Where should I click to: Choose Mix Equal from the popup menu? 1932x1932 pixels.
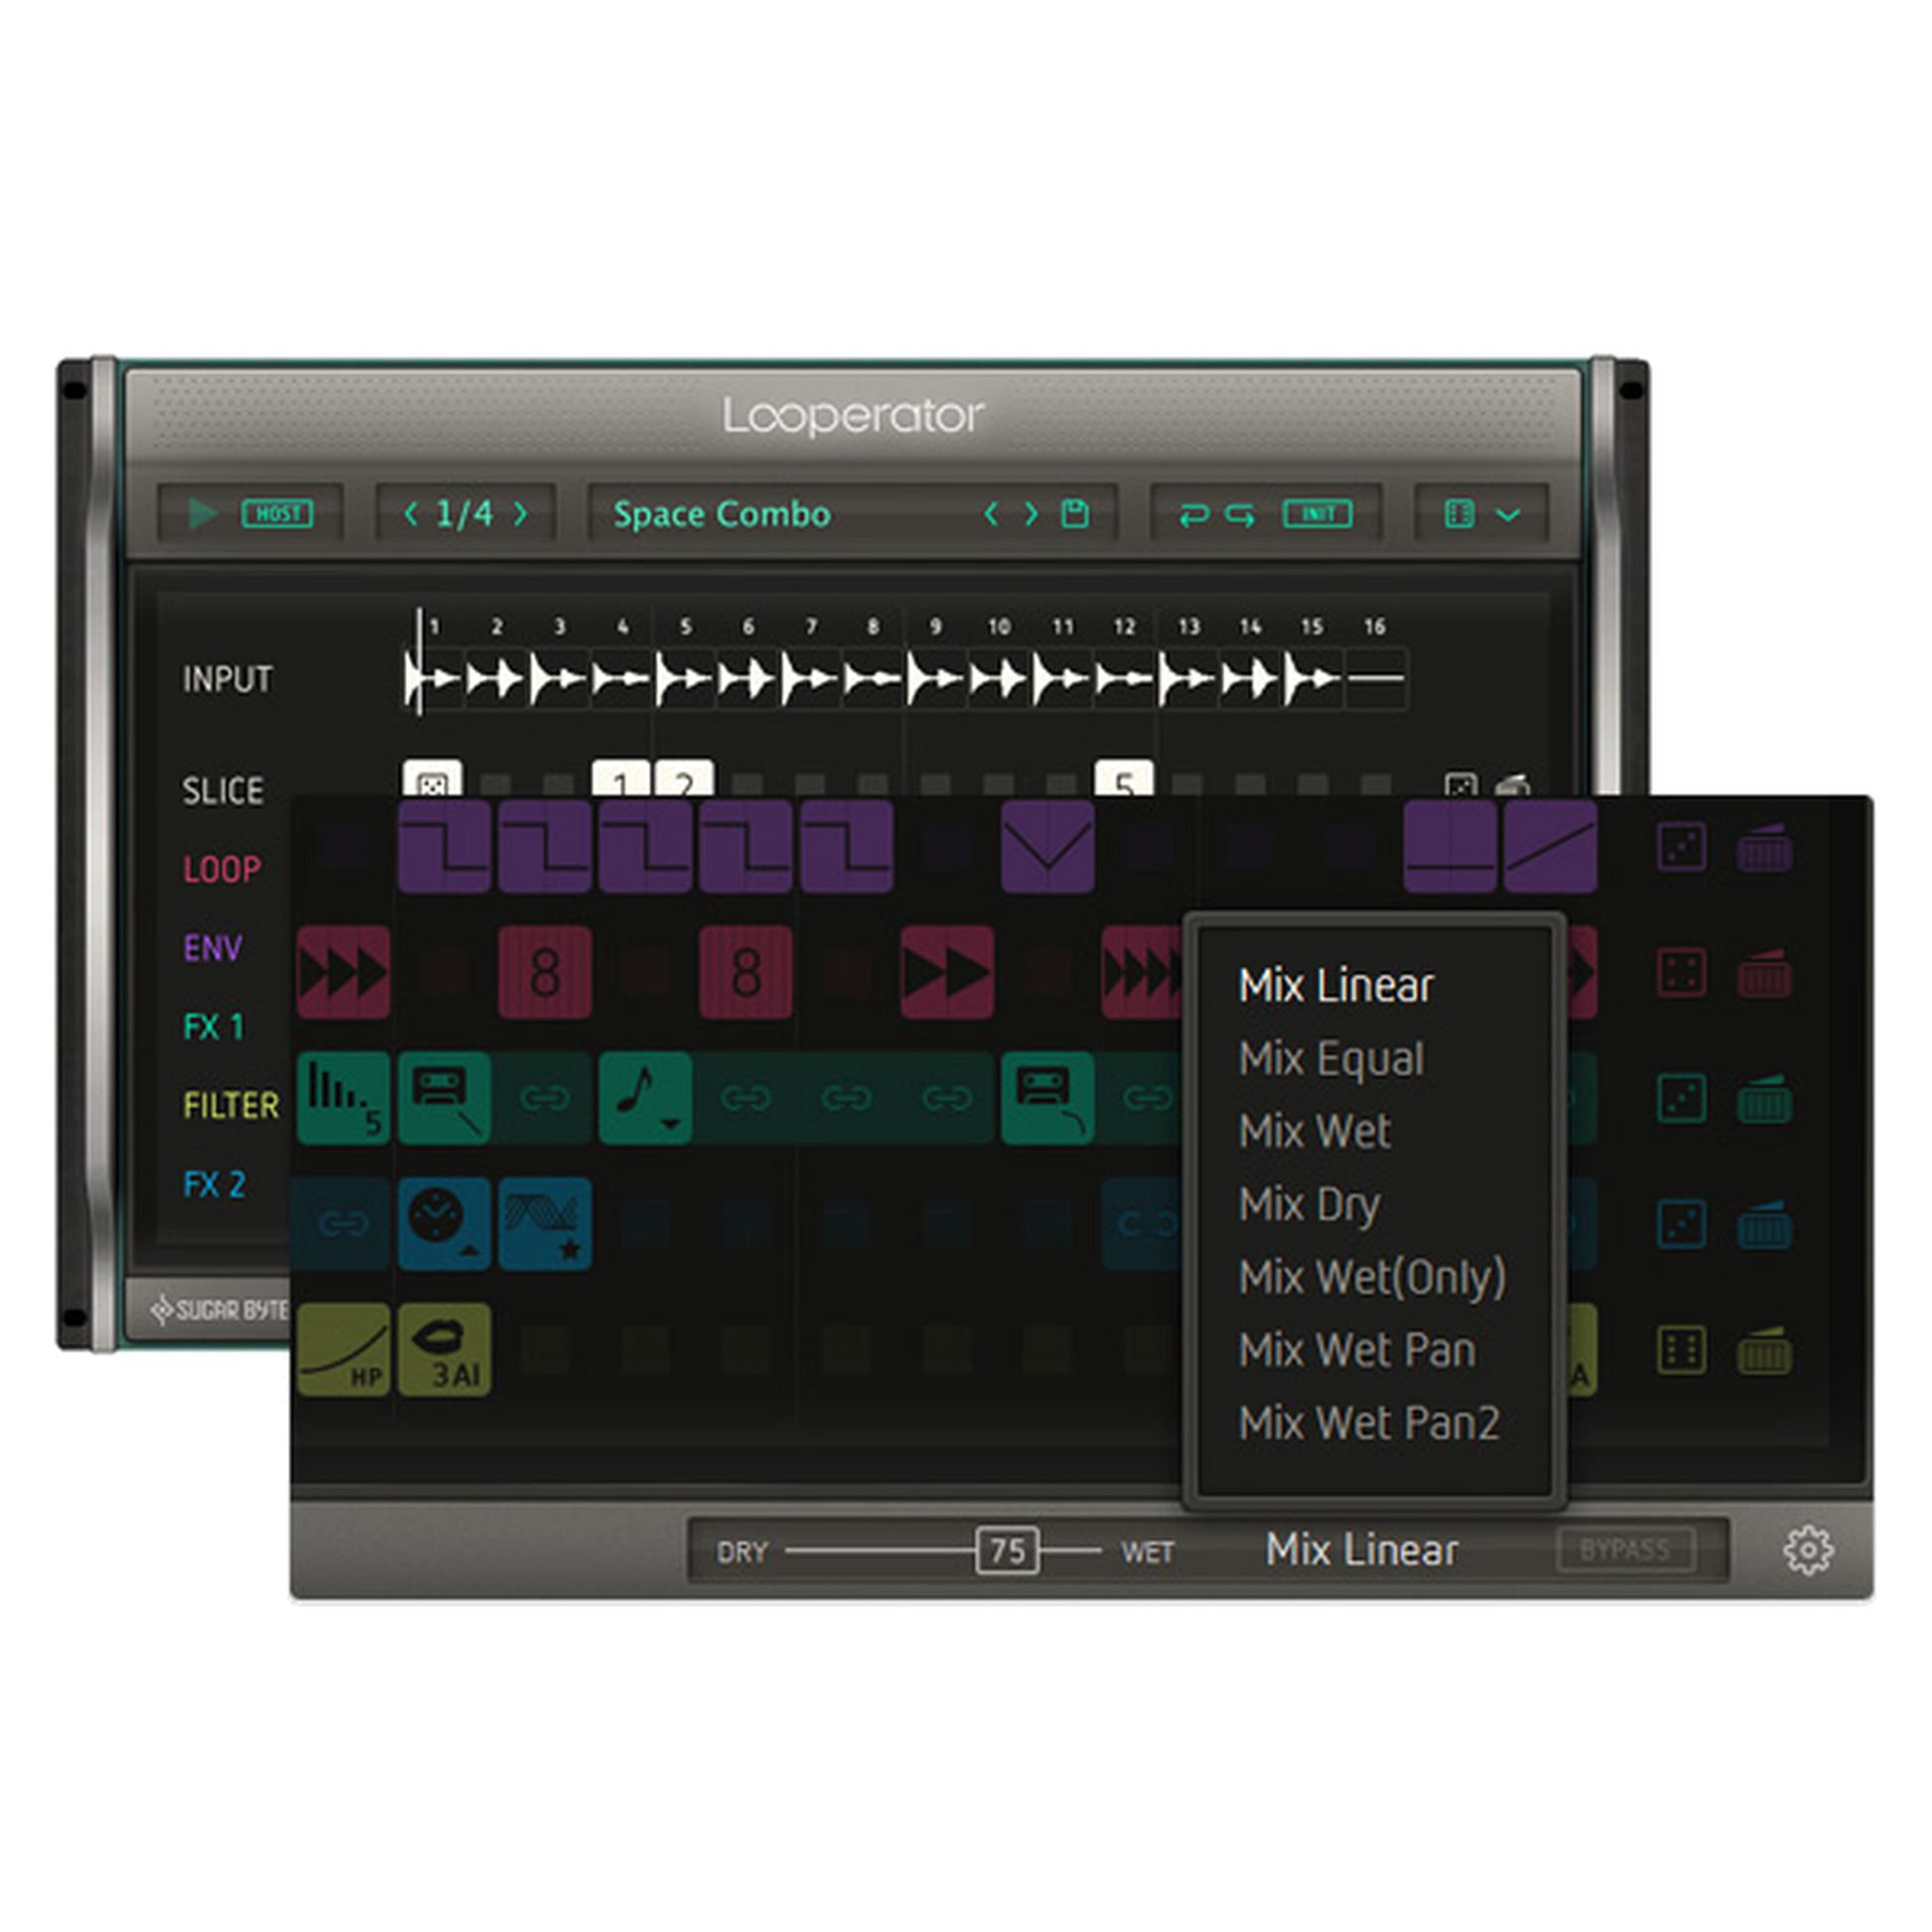point(1331,1060)
